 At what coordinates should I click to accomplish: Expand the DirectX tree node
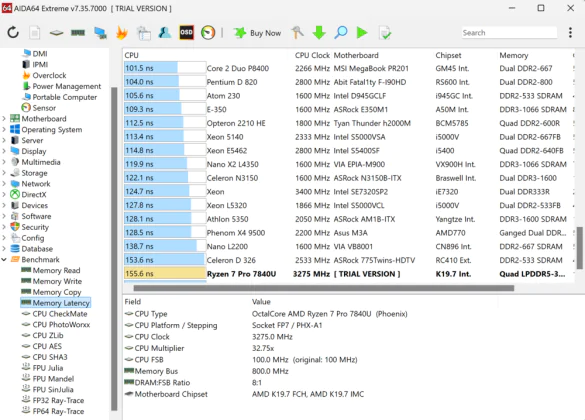point(4,194)
